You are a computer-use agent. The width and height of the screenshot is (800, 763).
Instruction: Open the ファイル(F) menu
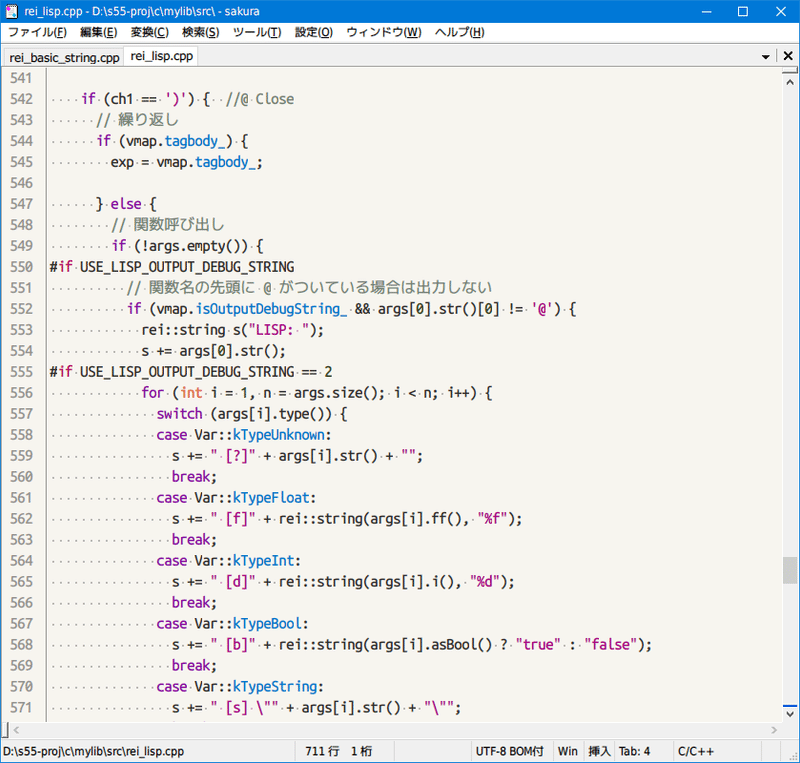(37, 32)
